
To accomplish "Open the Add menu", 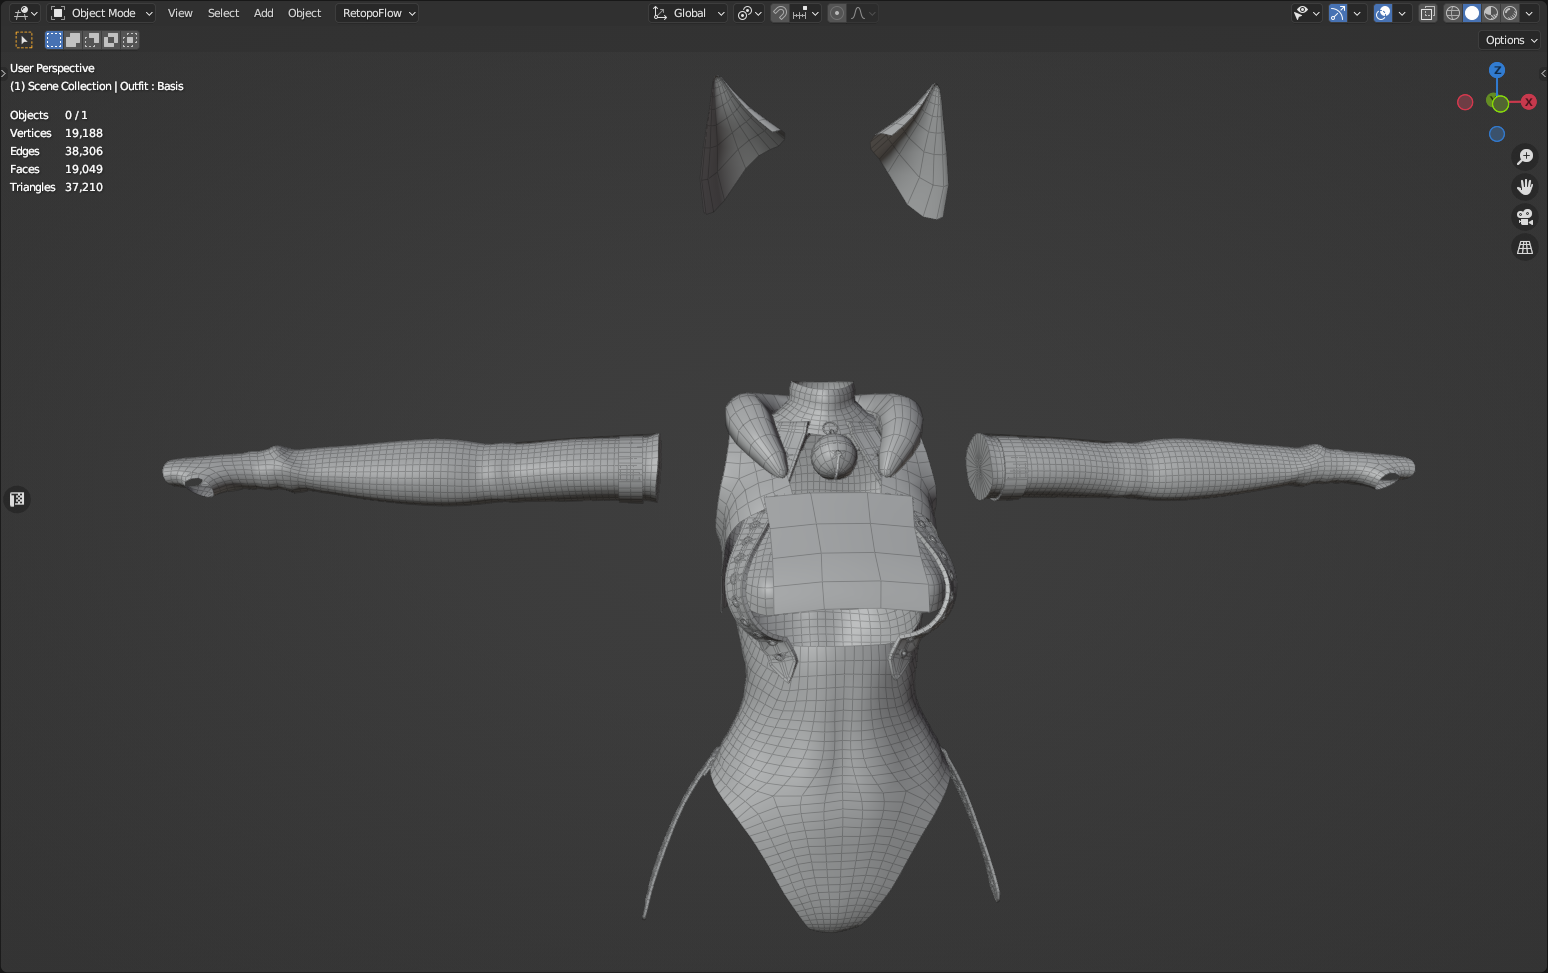I will (263, 13).
